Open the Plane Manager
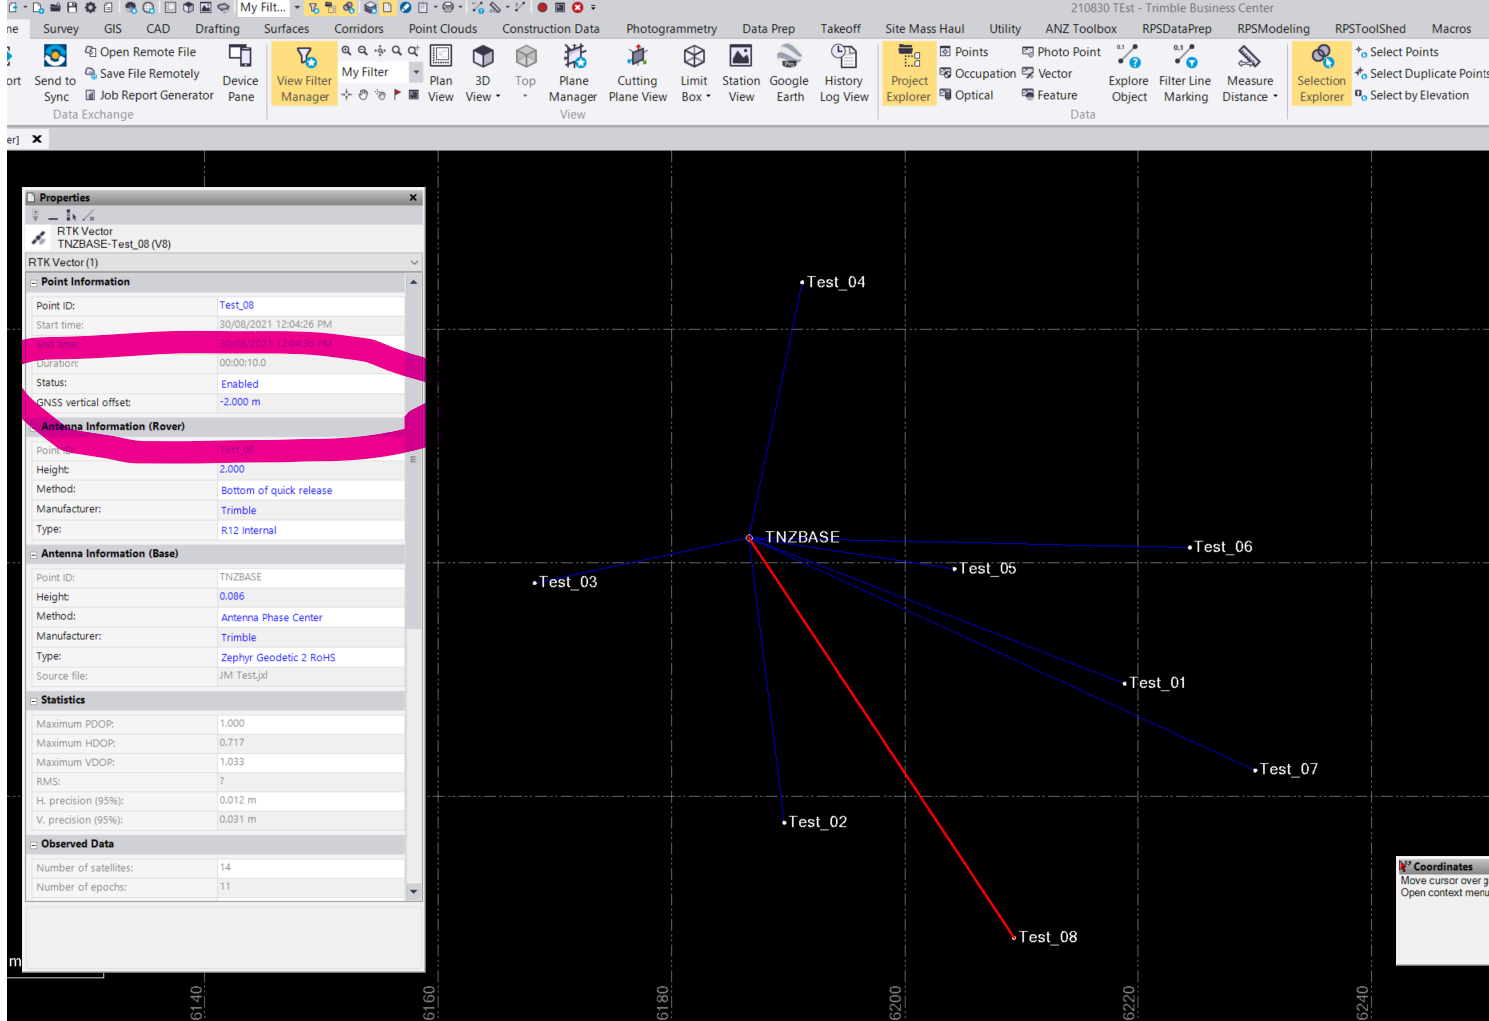The height and width of the screenshot is (1021, 1489). tap(573, 73)
